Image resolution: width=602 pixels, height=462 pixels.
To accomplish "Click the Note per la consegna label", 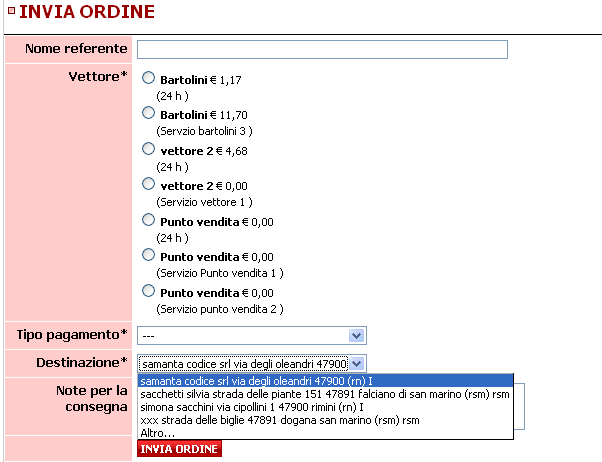I will (x=92, y=399).
